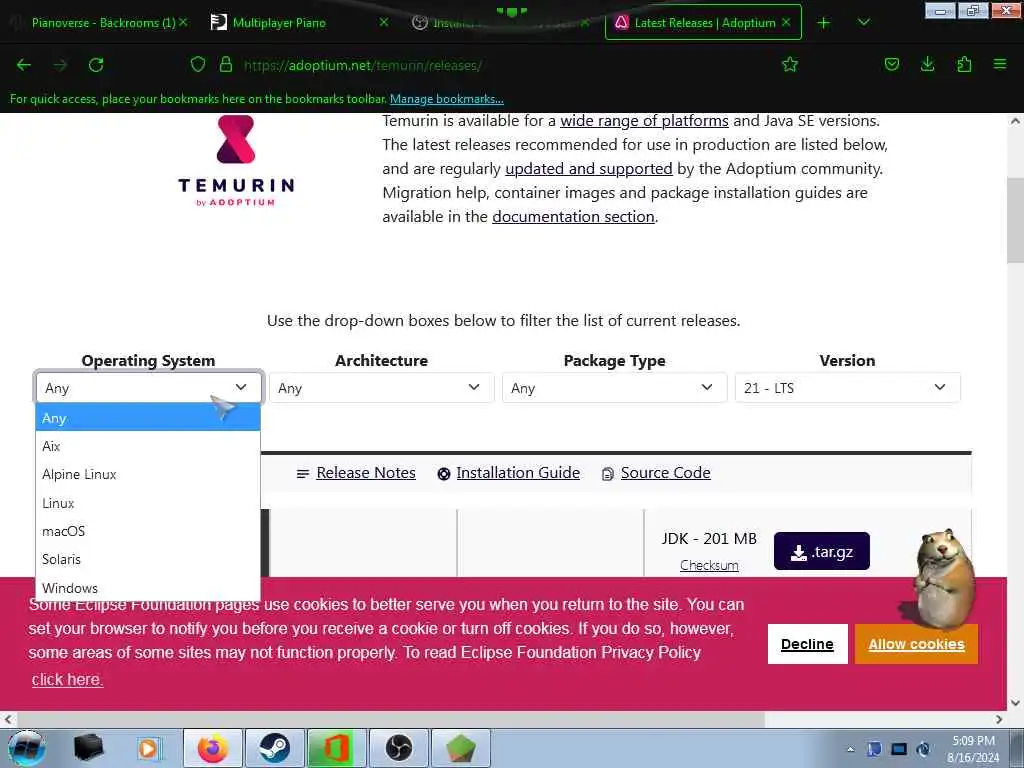Open the privacy policy click here link
The image size is (1024, 768).
(67, 679)
